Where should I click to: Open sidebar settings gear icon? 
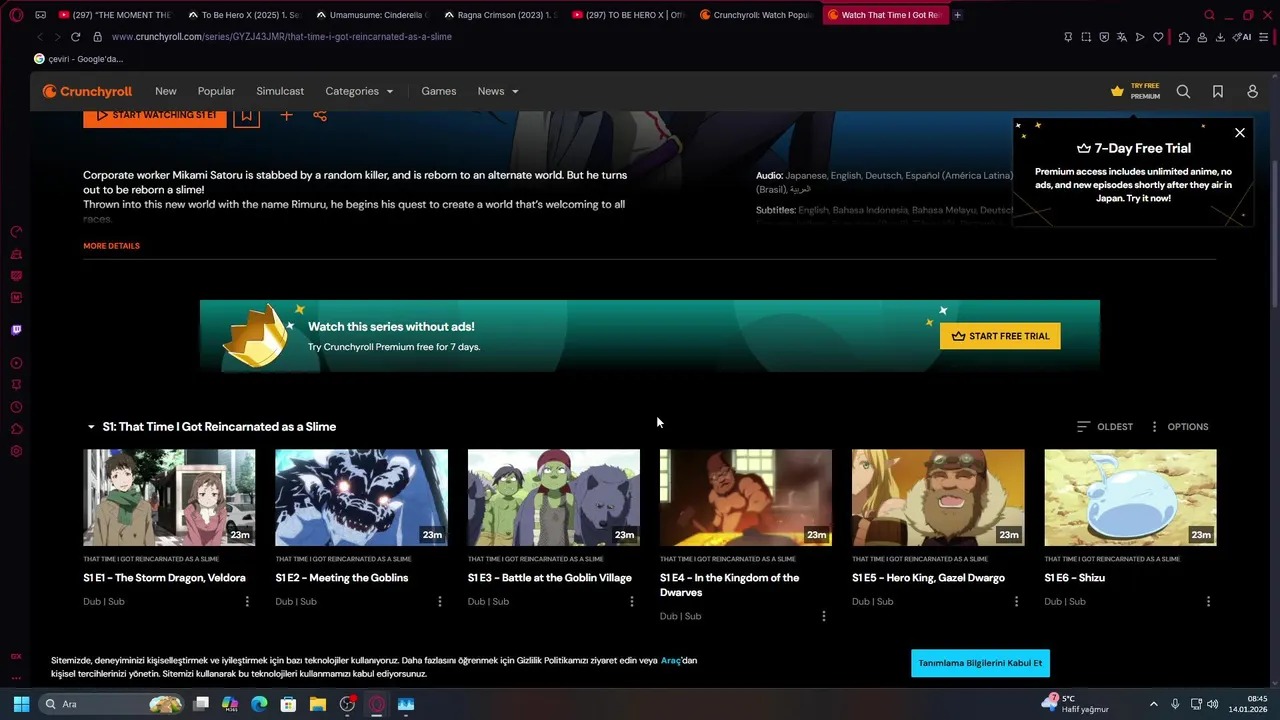(x=16, y=451)
